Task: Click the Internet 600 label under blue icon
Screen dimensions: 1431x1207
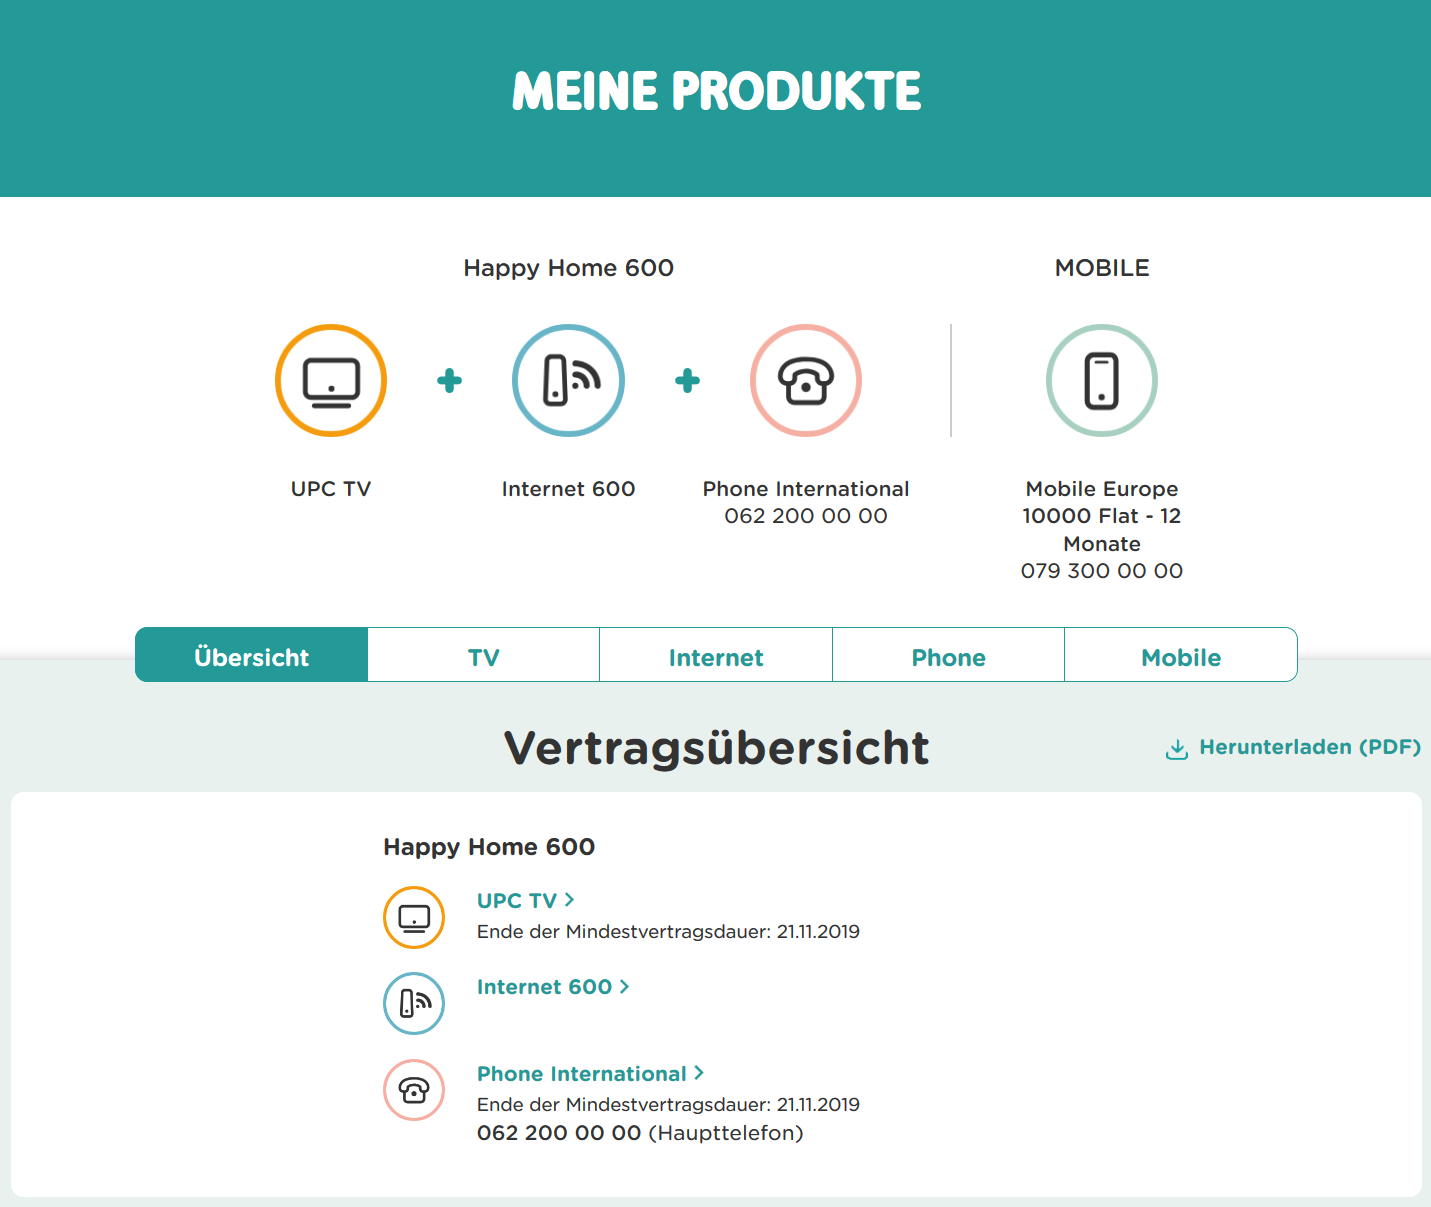Action: (568, 489)
